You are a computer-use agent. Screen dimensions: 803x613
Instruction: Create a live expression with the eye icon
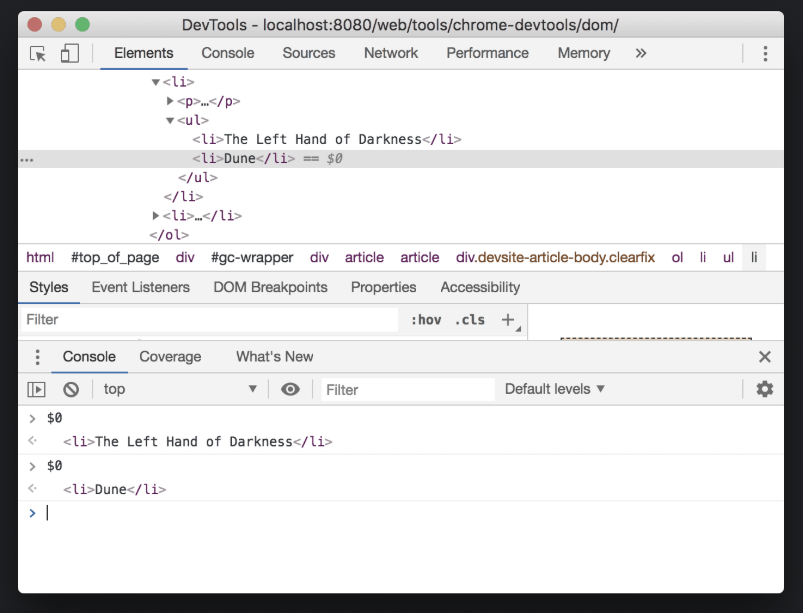[x=290, y=389]
